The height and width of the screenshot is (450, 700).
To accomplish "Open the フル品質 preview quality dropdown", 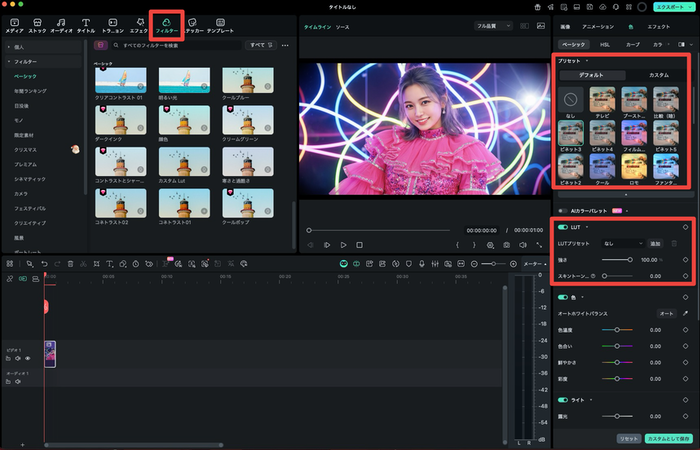I will point(492,24).
